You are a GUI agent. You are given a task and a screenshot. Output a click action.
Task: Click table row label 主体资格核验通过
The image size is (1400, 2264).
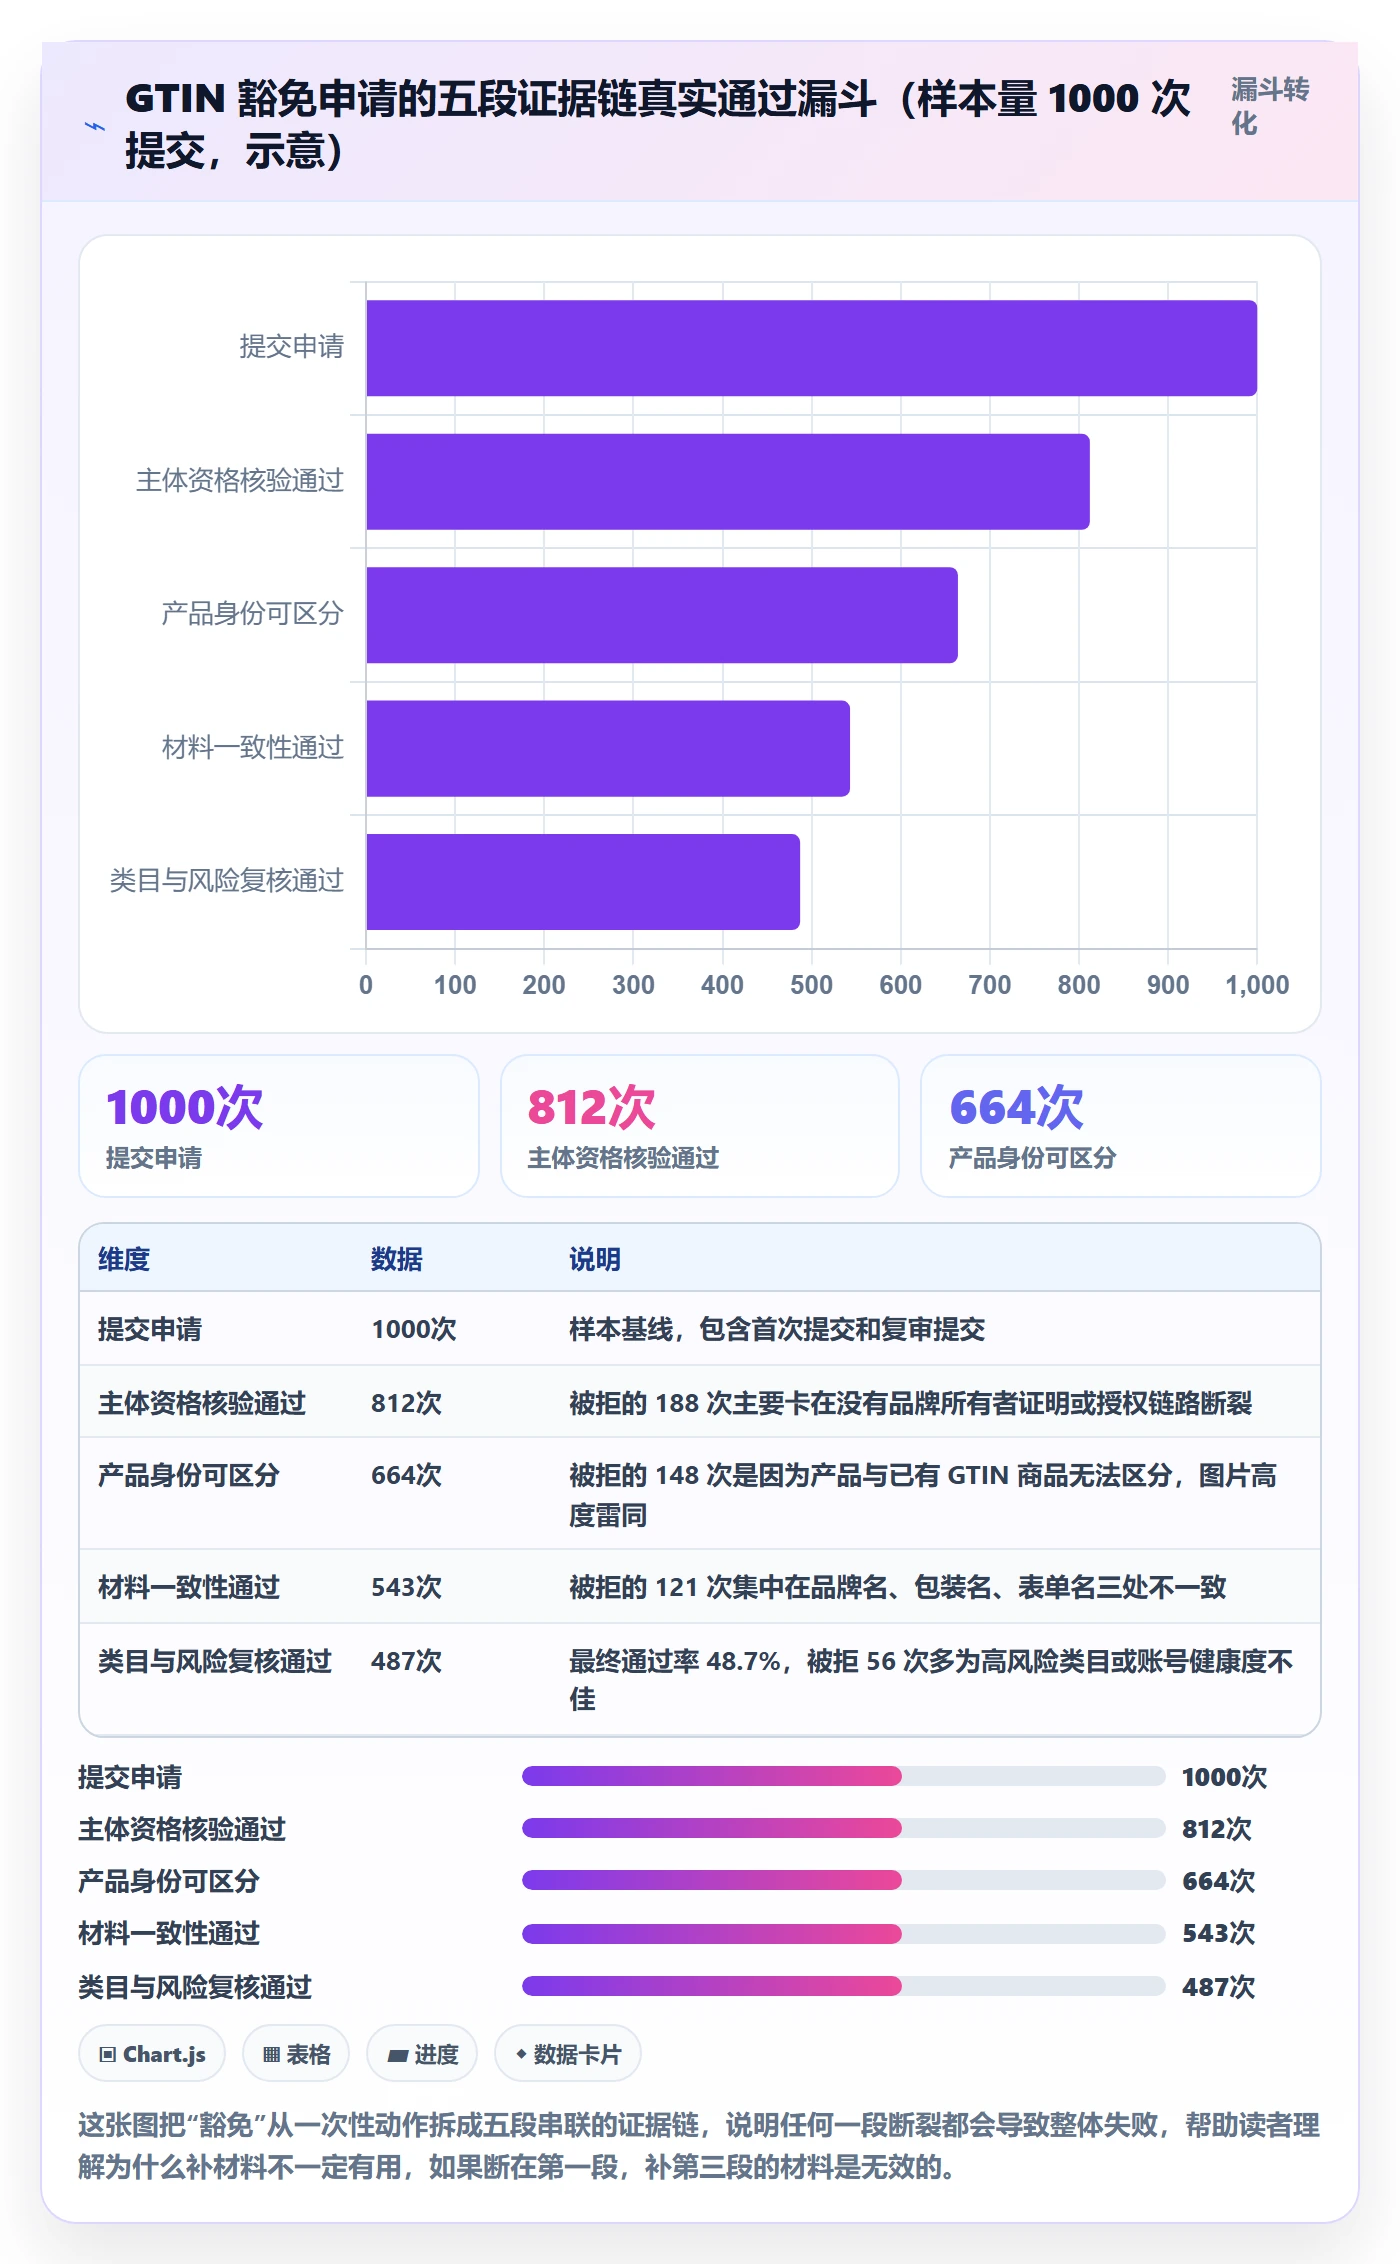[202, 1403]
